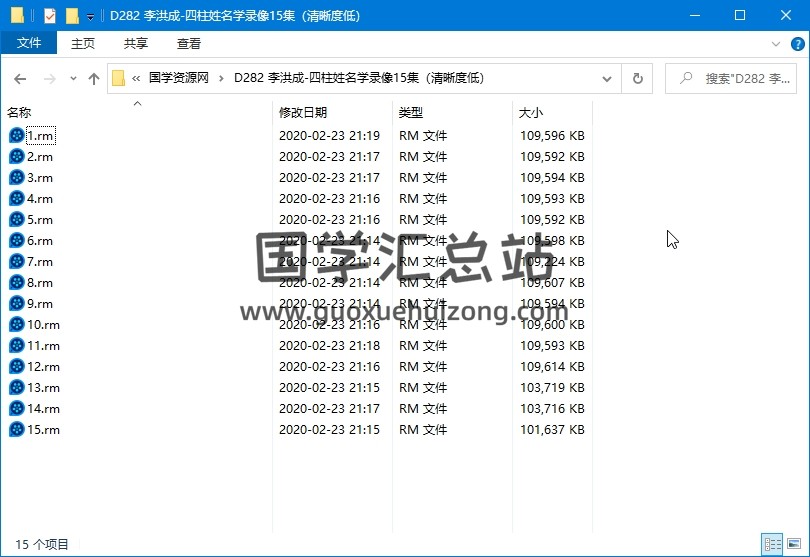
Task: Select file name 3.rm
Action: pos(40,177)
